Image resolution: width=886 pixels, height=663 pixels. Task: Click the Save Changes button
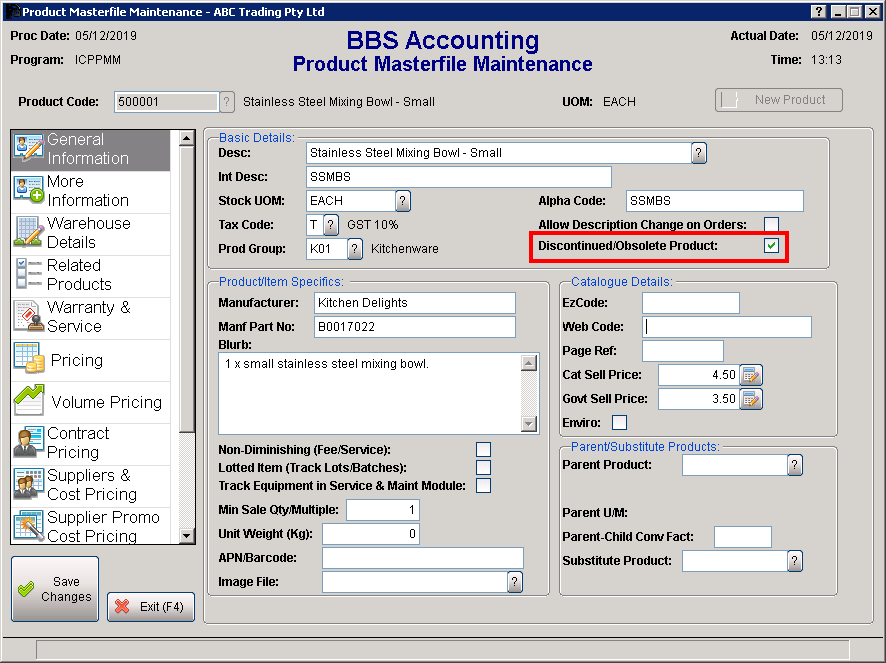[55, 589]
